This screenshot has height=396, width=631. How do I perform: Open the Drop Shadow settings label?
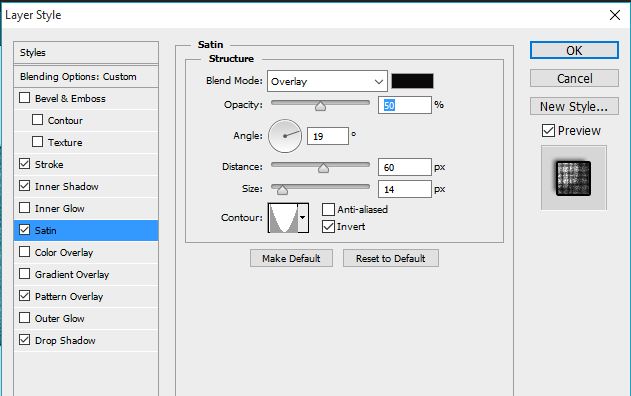coord(65,340)
